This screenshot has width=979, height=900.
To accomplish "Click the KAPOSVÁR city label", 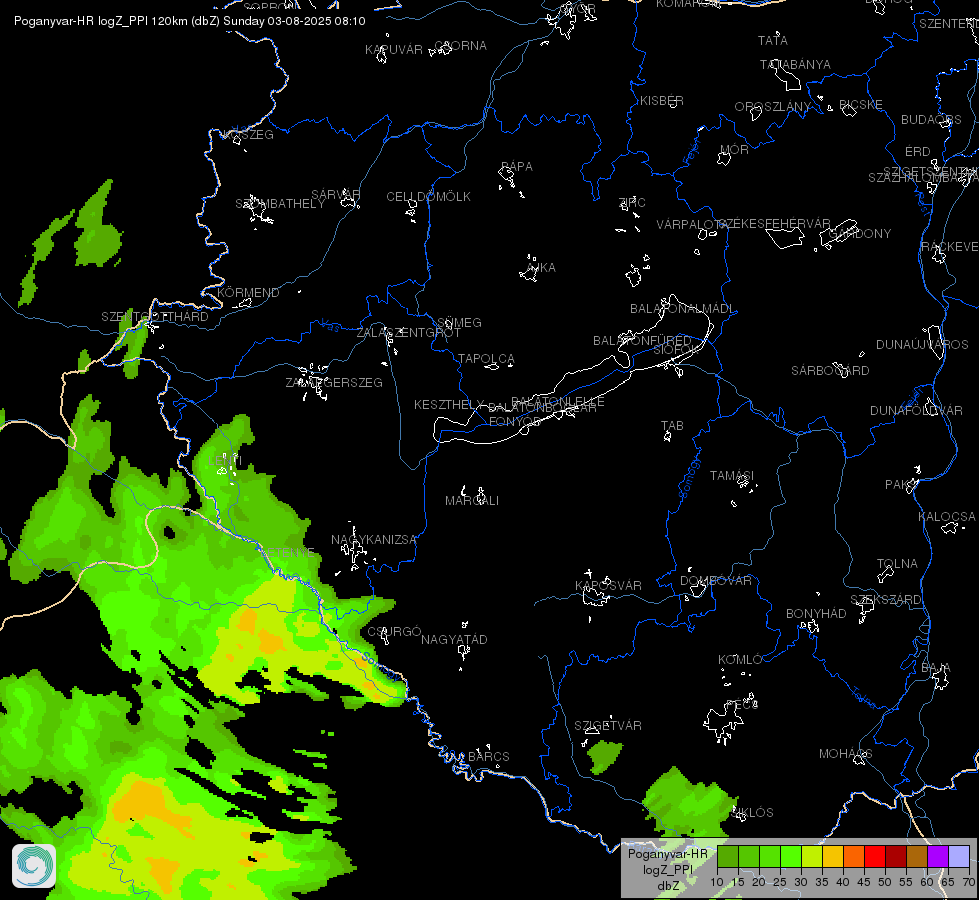I will (608, 586).
